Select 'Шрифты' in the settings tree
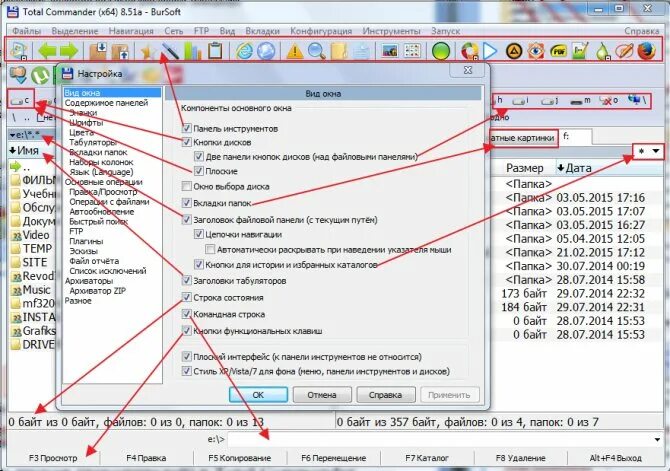The height and width of the screenshot is (471, 670). [86, 123]
